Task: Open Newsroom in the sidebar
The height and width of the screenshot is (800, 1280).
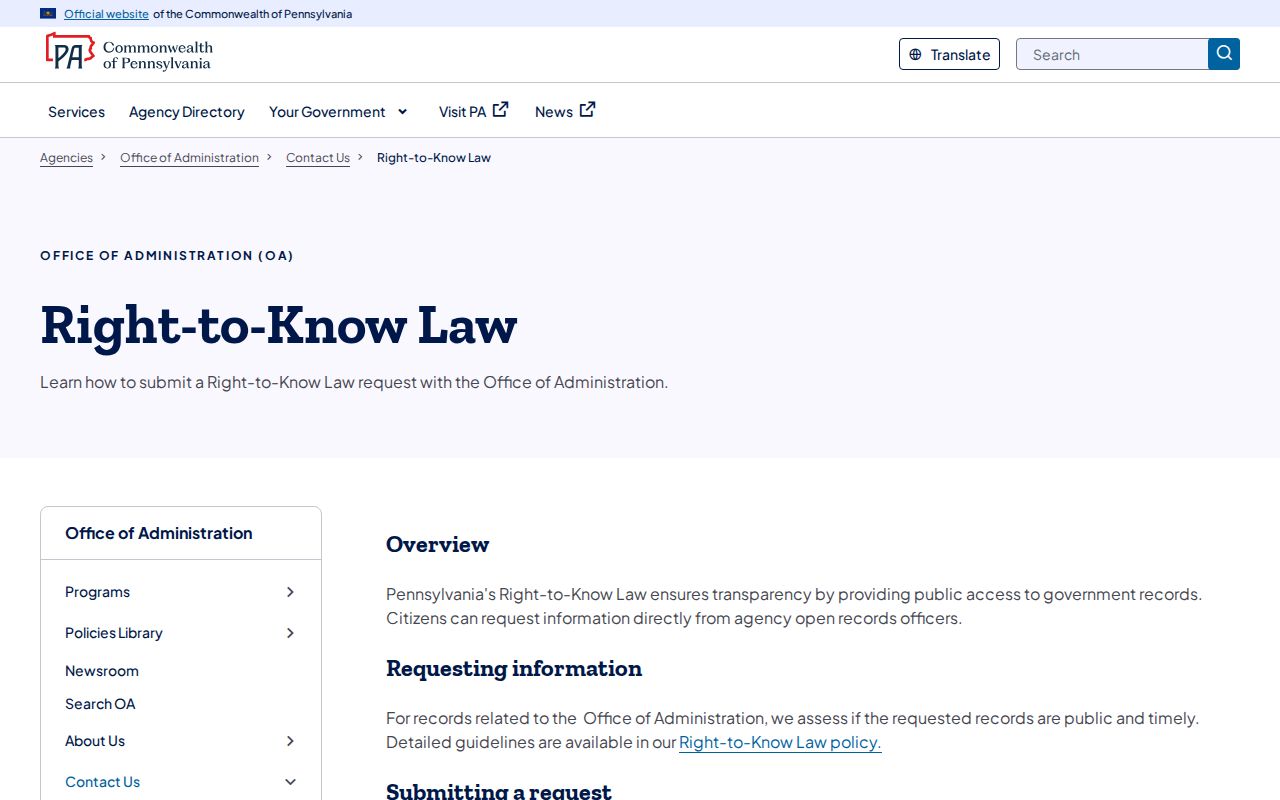Action: click(x=102, y=671)
